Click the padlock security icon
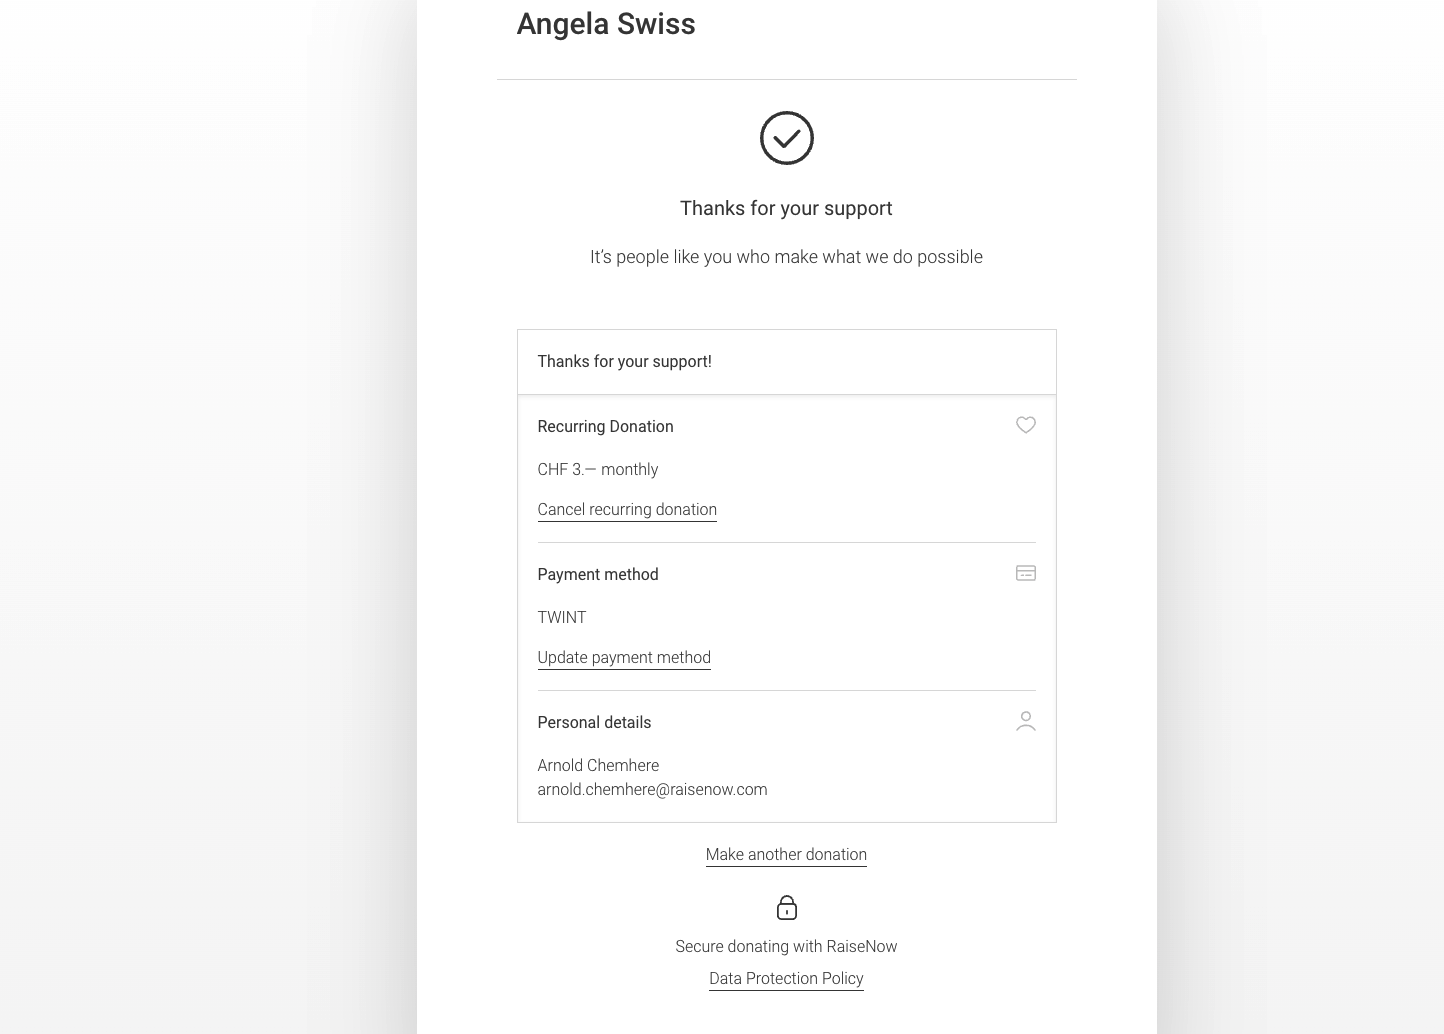1444x1034 pixels. 787,907
